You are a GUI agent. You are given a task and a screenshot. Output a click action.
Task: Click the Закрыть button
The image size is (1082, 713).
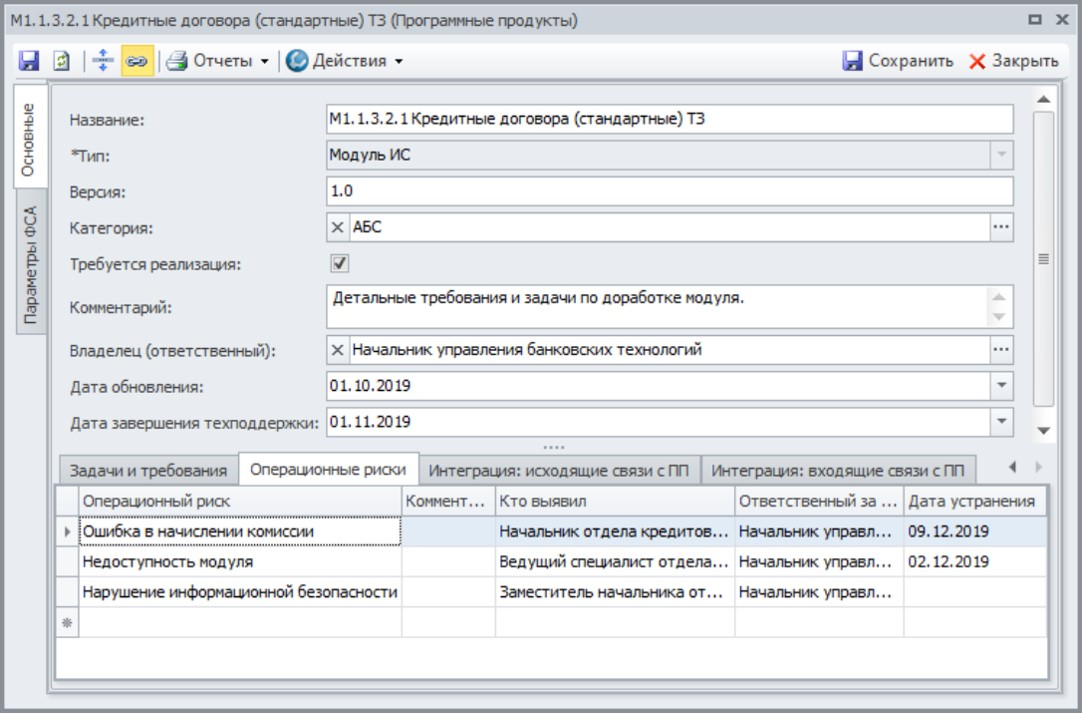pyautogui.click(x=1013, y=61)
